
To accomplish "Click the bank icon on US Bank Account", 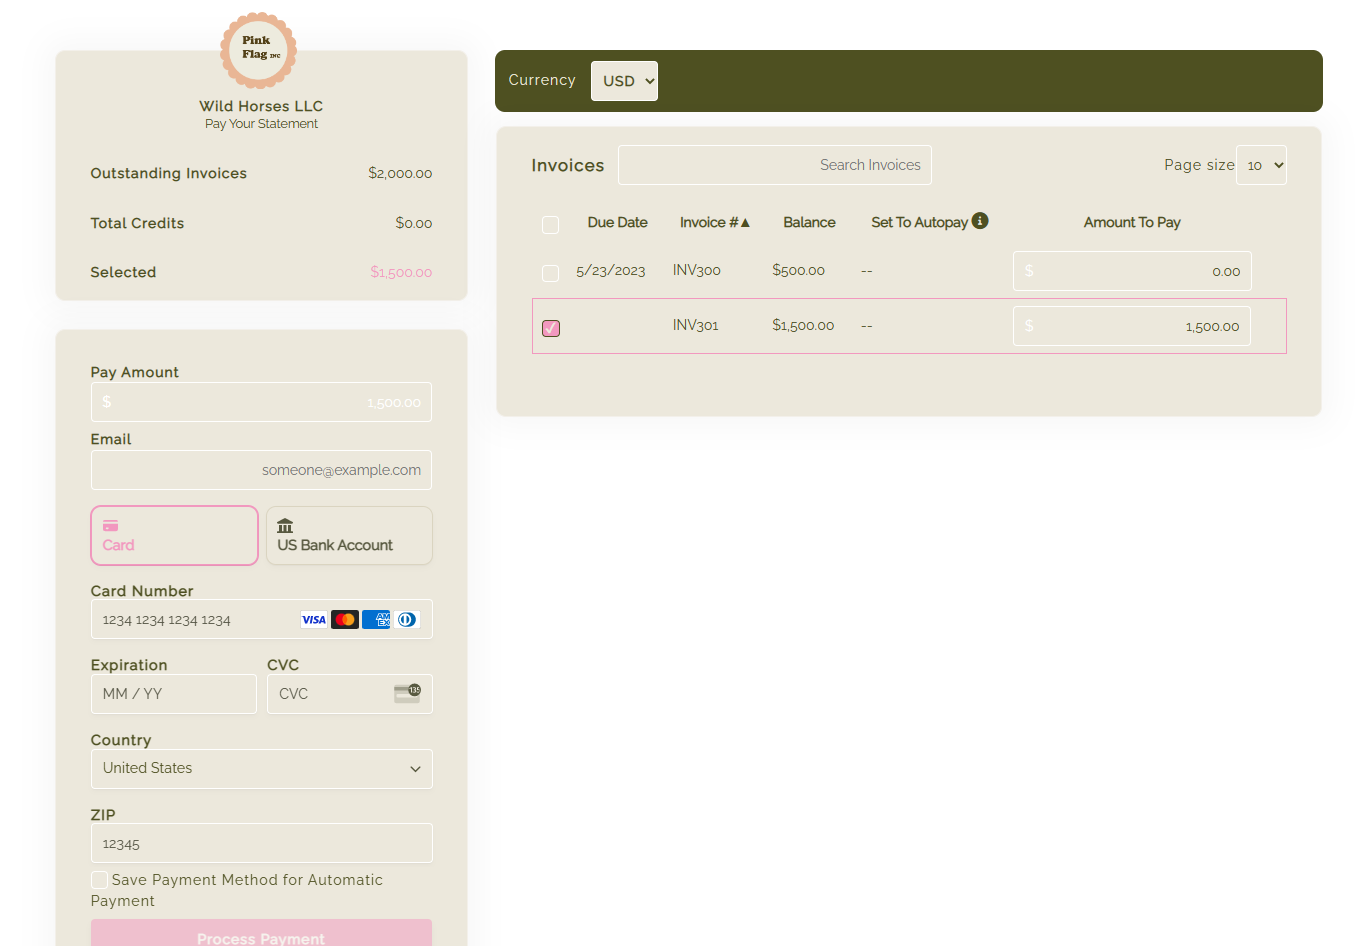I will [285, 524].
